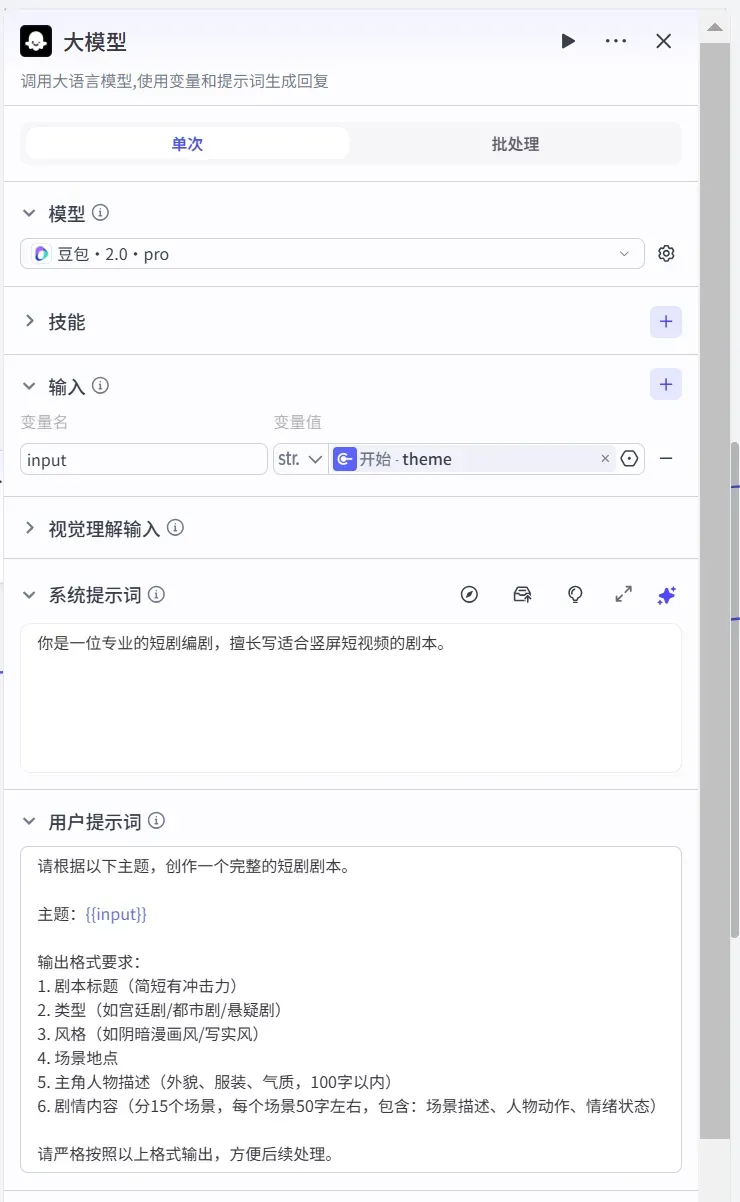
Task: Remove the input variable row
Action: [666, 459]
